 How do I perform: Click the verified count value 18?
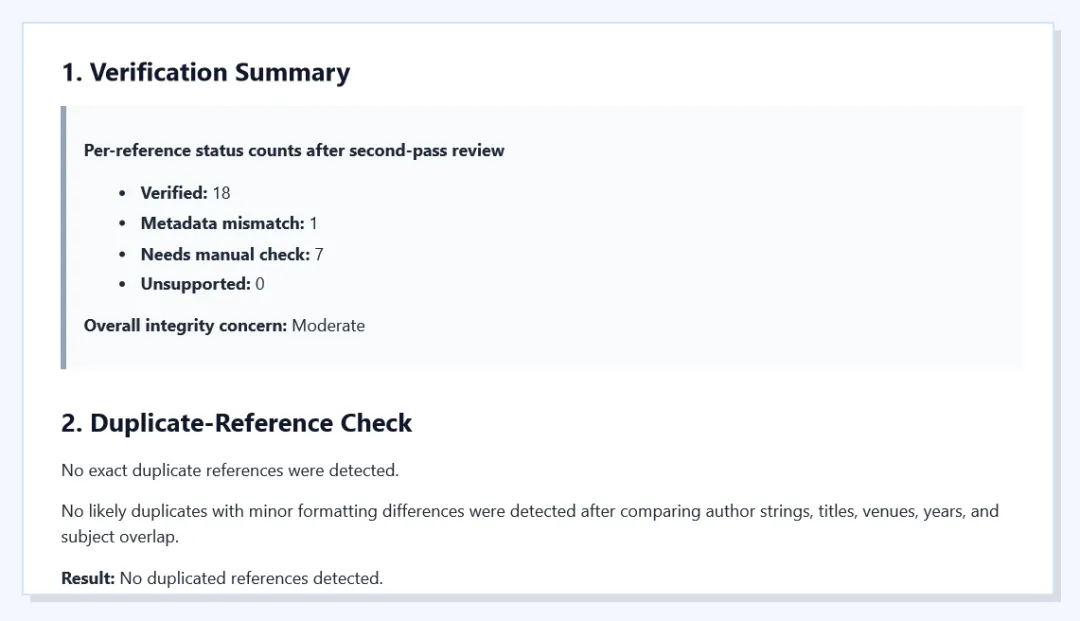coord(221,193)
